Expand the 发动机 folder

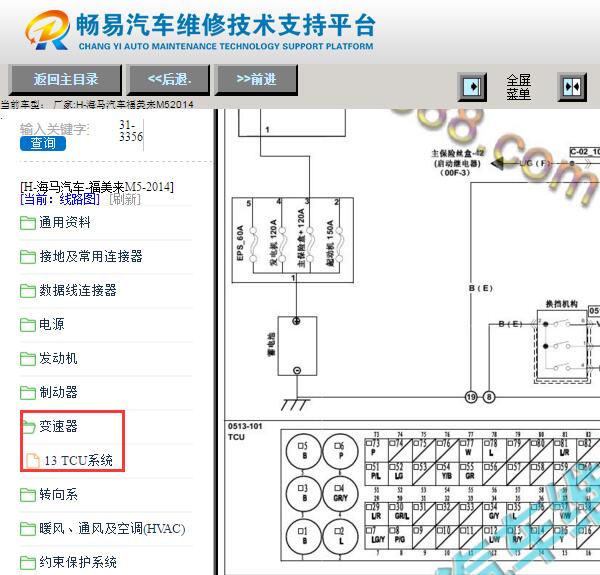(58, 358)
